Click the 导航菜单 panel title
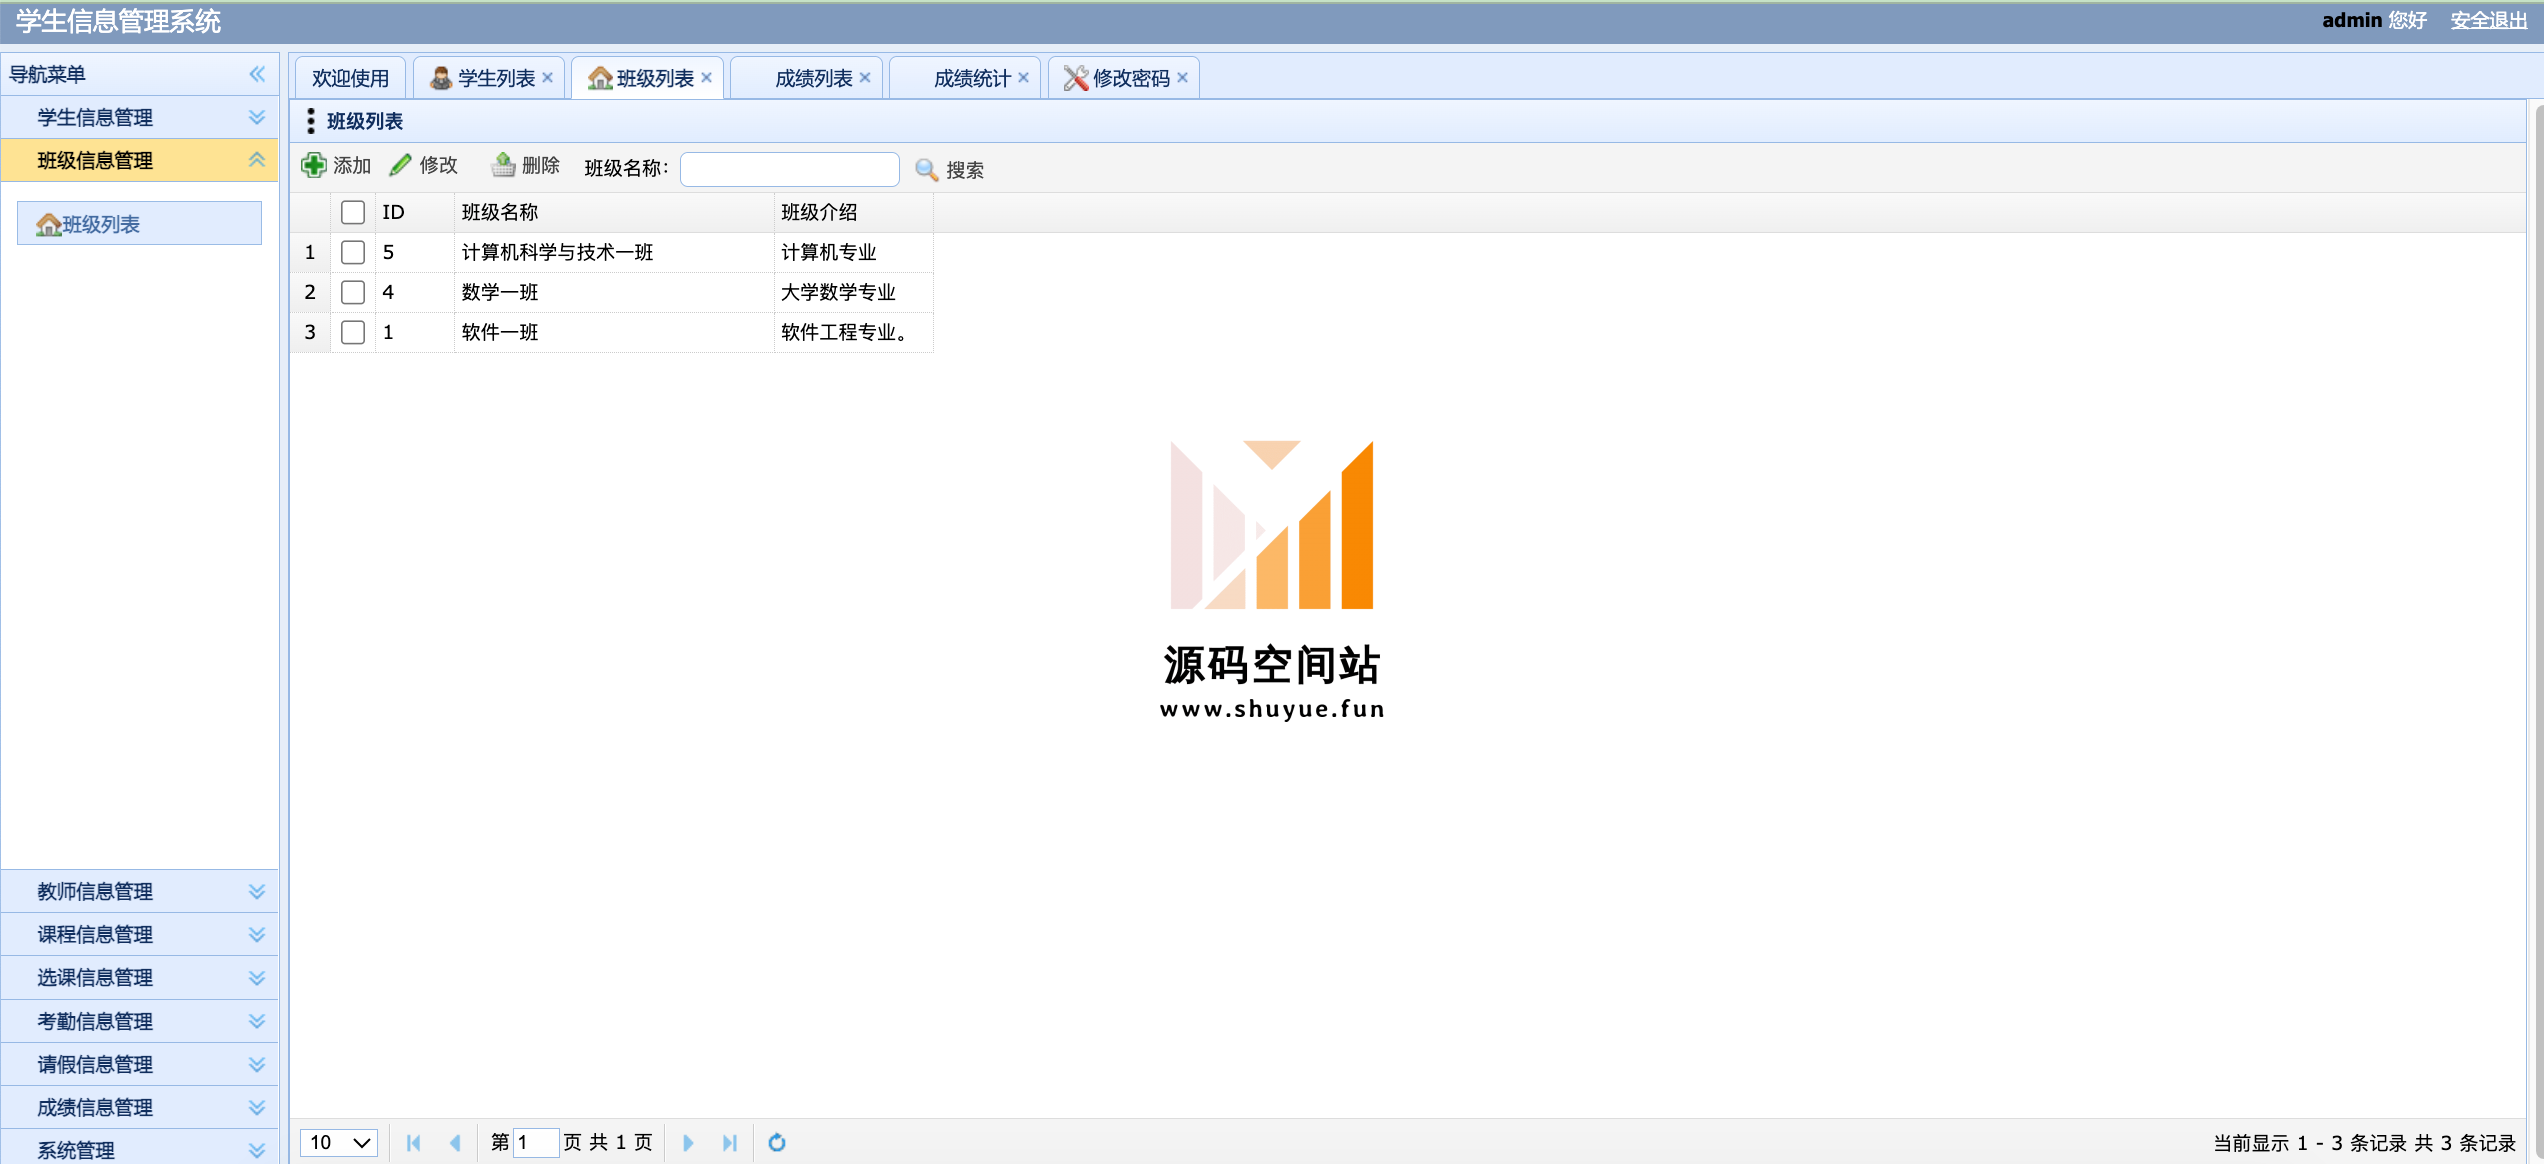The height and width of the screenshot is (1164, 2544). coord(47,74)
